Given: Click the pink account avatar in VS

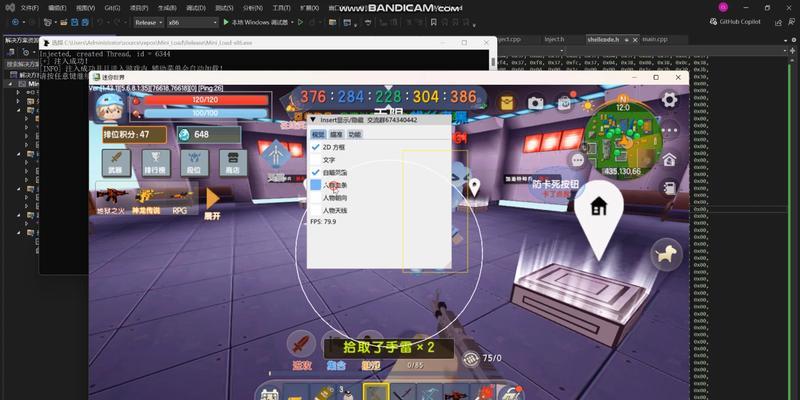Looking at the screenshot, I should click(723, 7).
